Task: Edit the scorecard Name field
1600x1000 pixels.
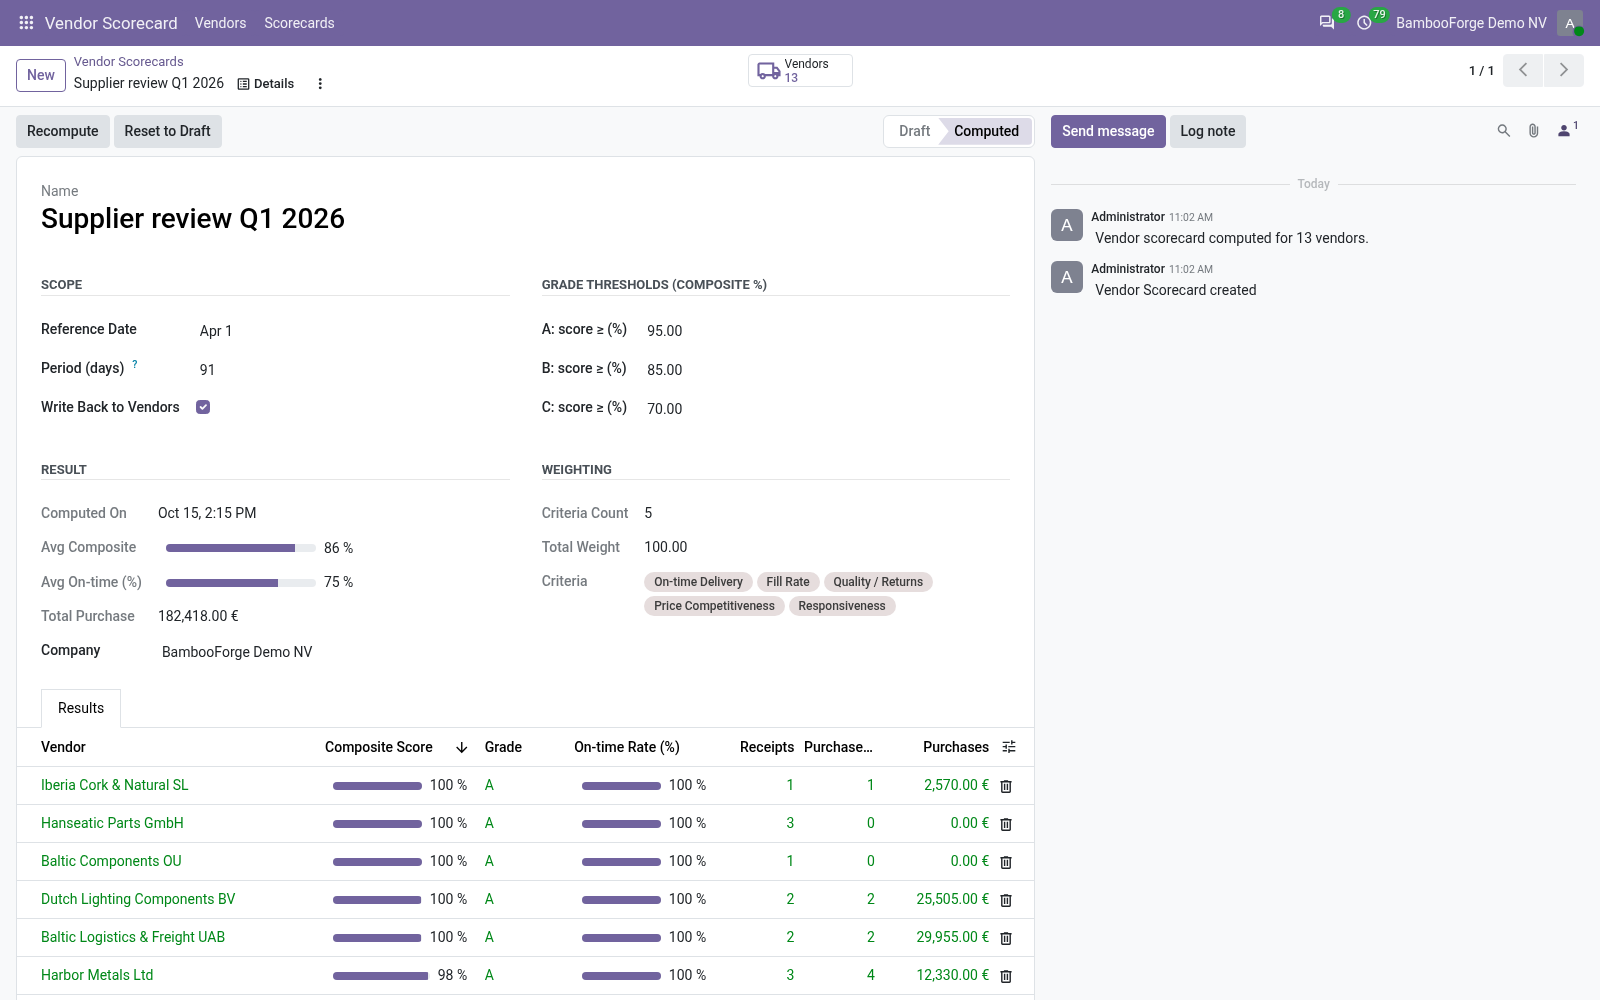Action: 525,219
